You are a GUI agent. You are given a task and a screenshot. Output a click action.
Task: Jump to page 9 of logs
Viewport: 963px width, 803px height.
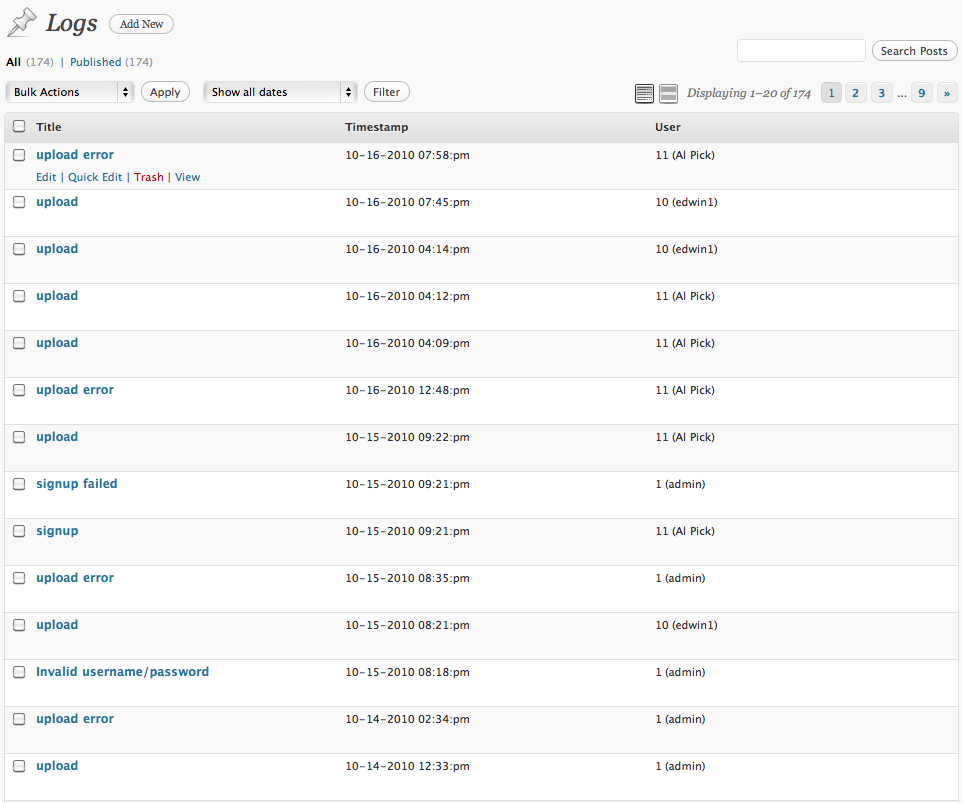[x=921, y=93]
